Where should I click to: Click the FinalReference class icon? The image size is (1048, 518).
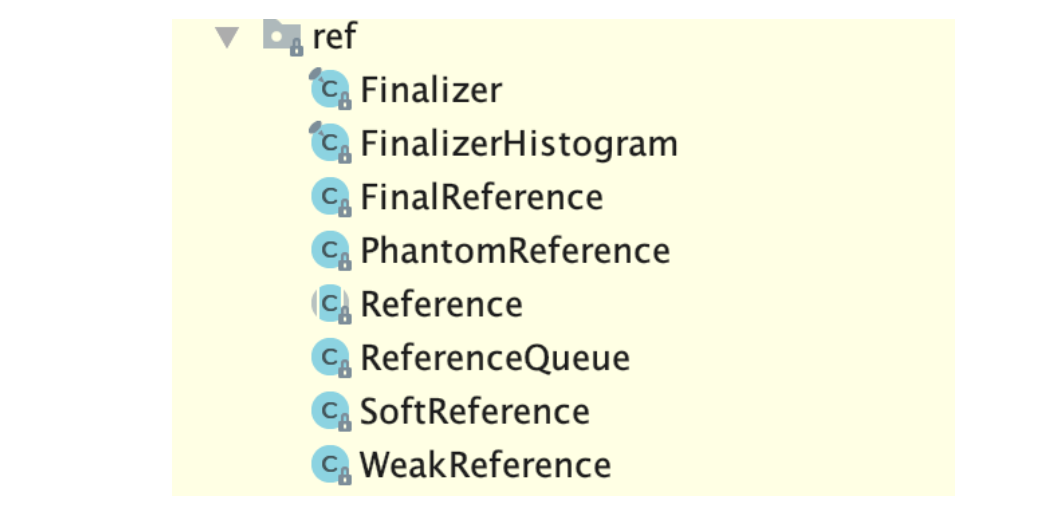point(329,197)
